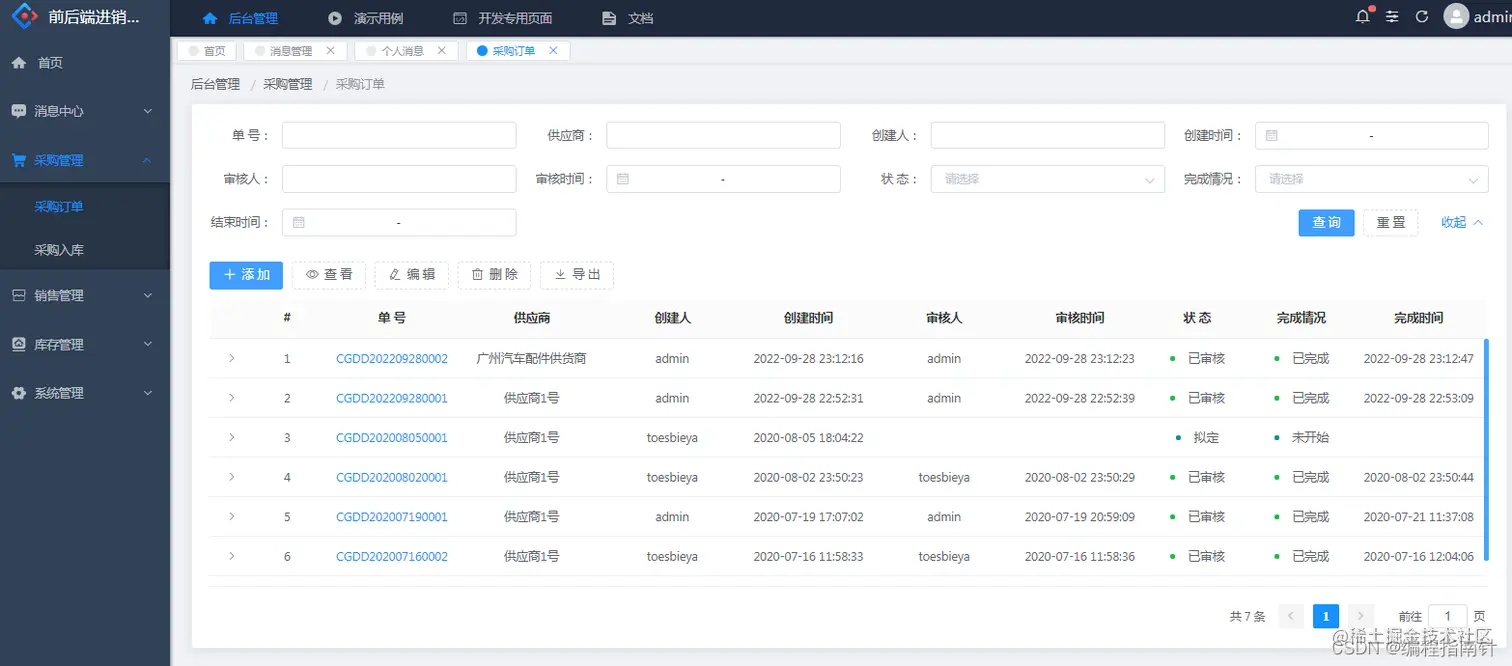Click the 查看 view button
The height and width of the screenshot is (666, 1512).
pos(329,275)
